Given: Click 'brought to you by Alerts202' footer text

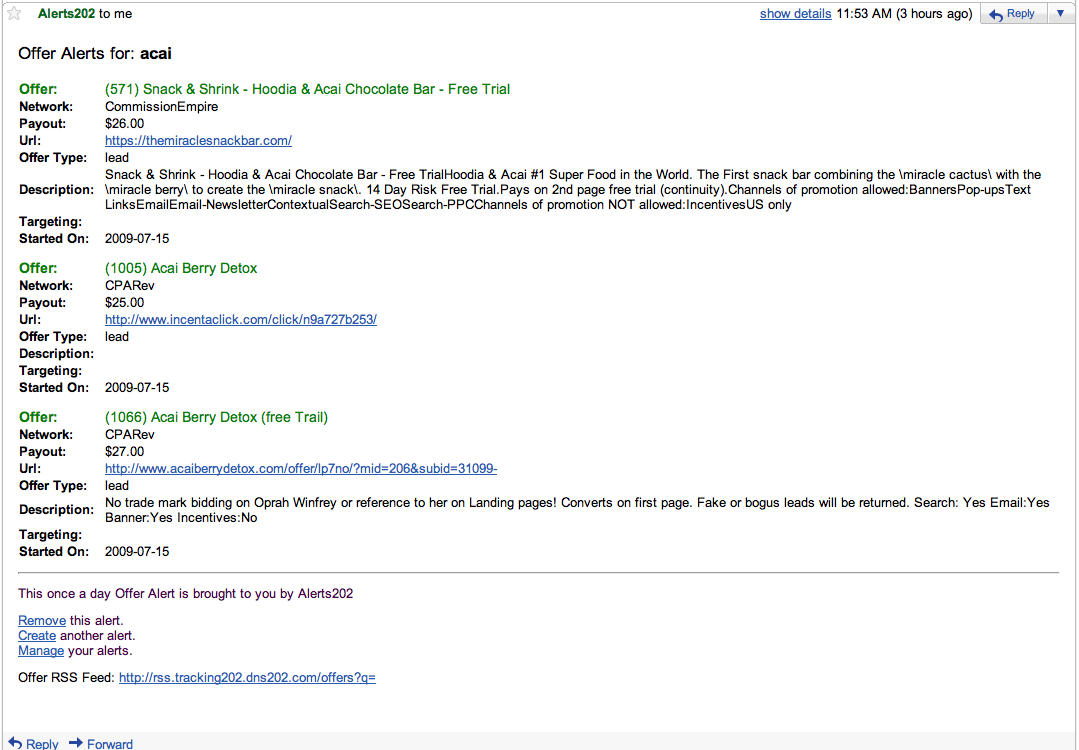Looking at the screenshot, I should (266, 594).
